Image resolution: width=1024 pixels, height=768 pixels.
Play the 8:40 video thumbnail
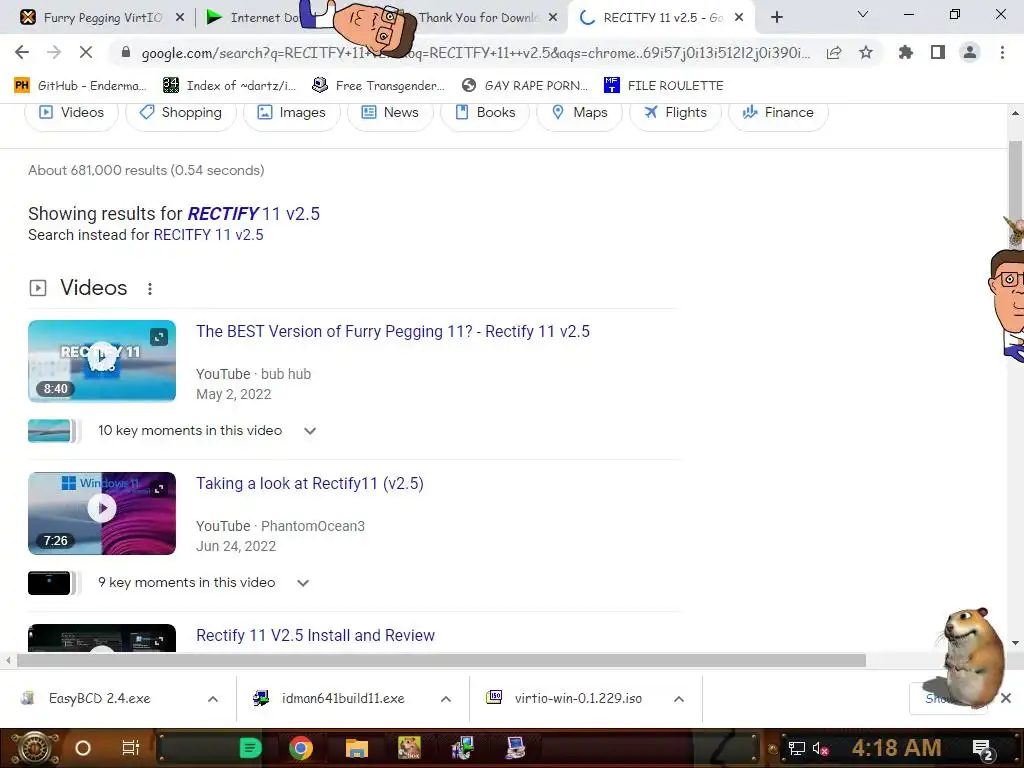pos(102,360)
